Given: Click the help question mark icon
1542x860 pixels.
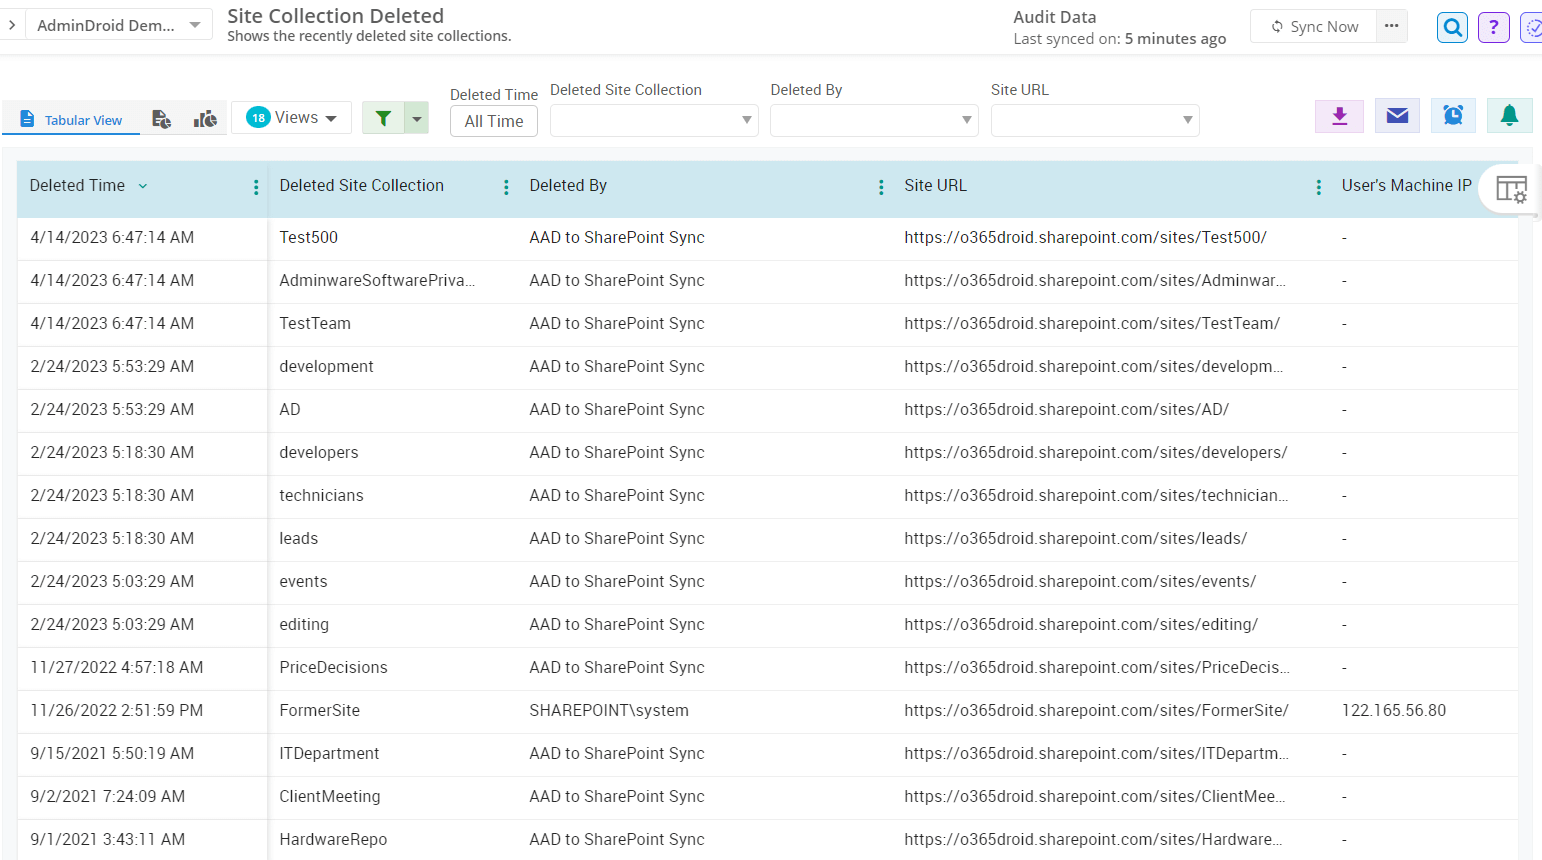Looking at the screenshot, I should click(x=1493, y=27).
